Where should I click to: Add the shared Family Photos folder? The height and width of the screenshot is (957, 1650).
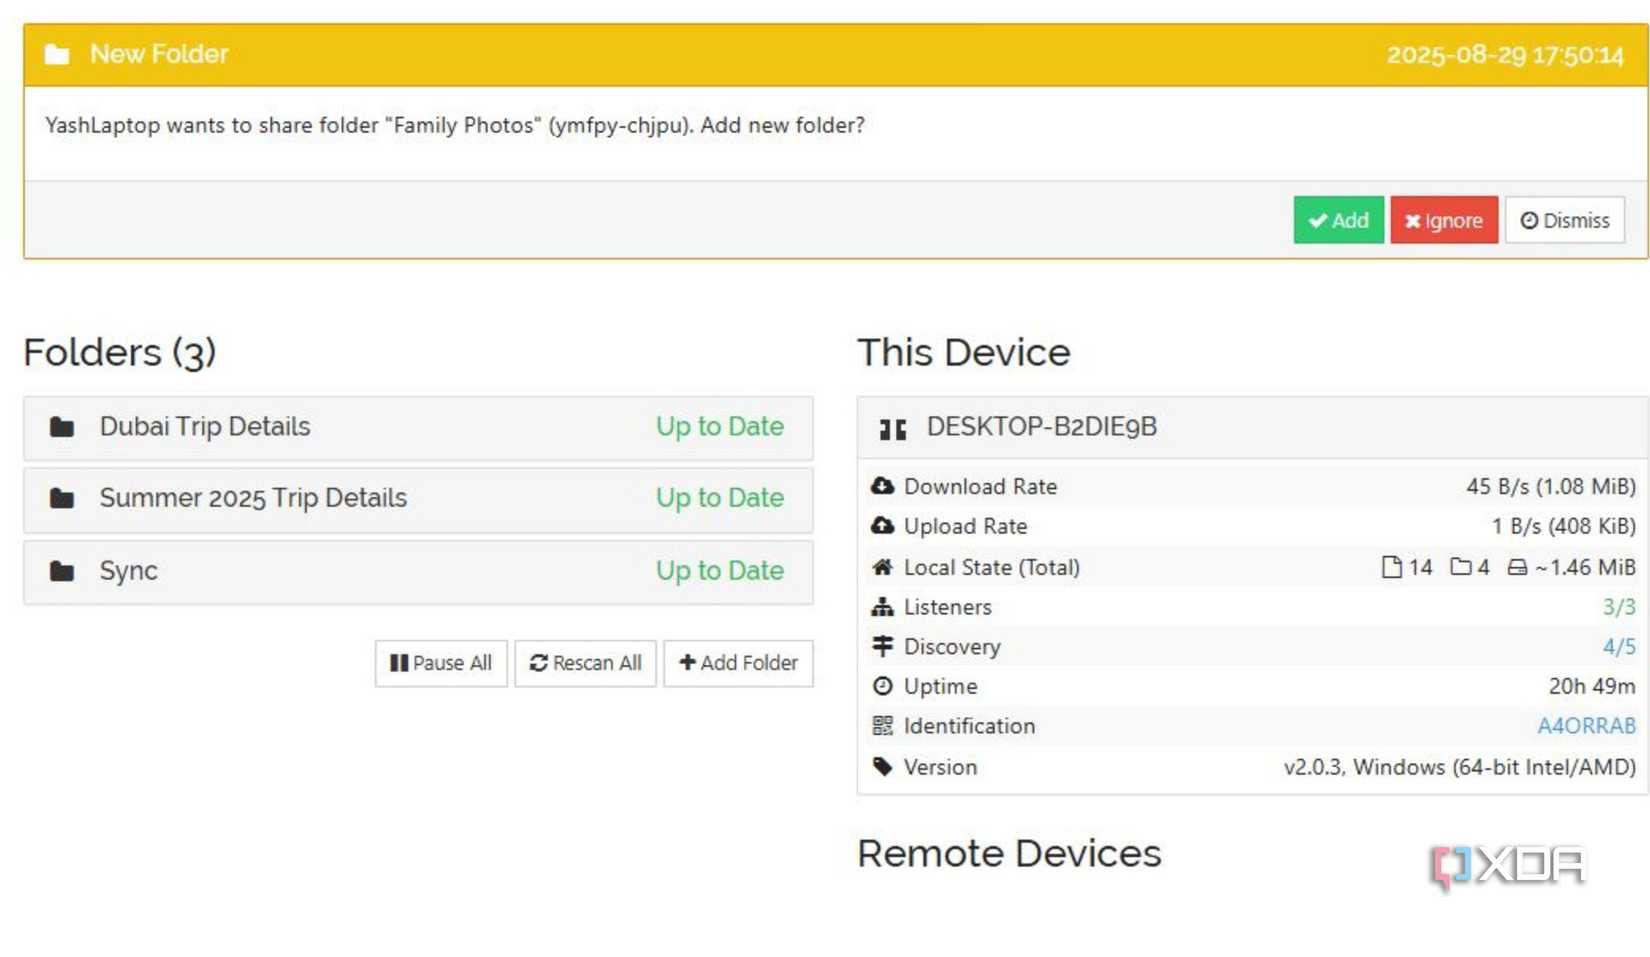(1338, 220)
